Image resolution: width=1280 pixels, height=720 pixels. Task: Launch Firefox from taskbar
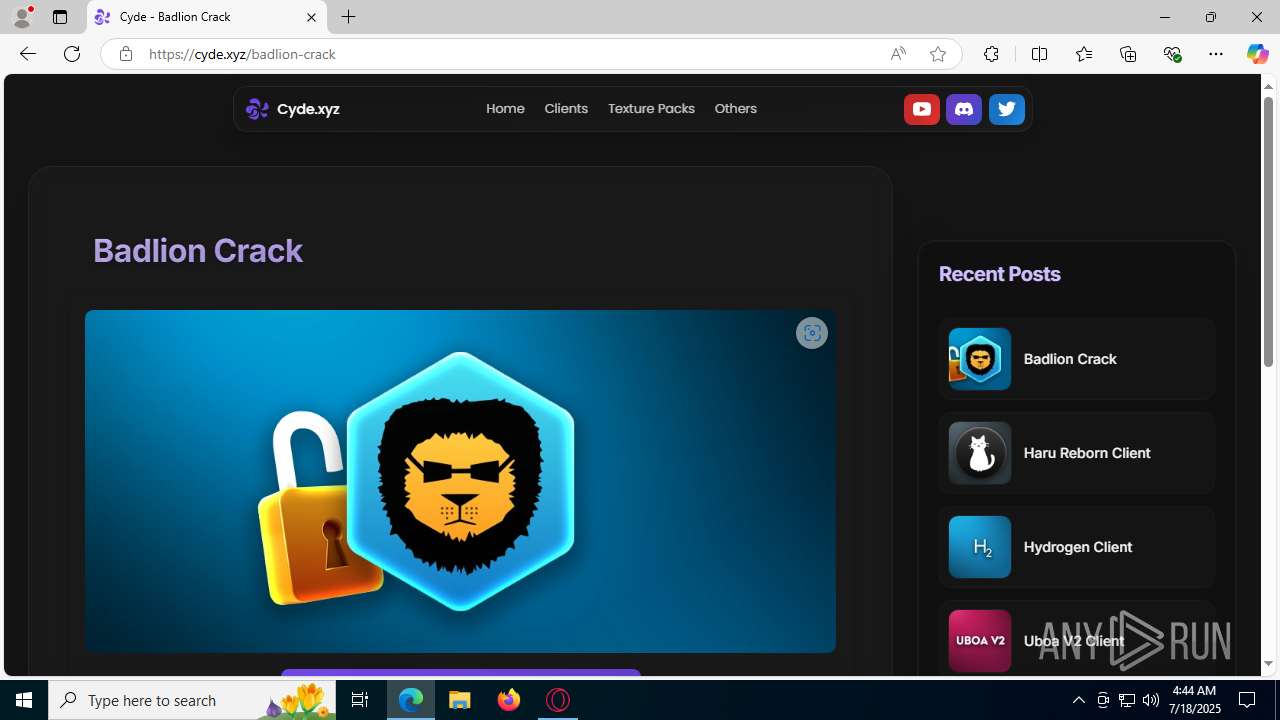[509, 700]
